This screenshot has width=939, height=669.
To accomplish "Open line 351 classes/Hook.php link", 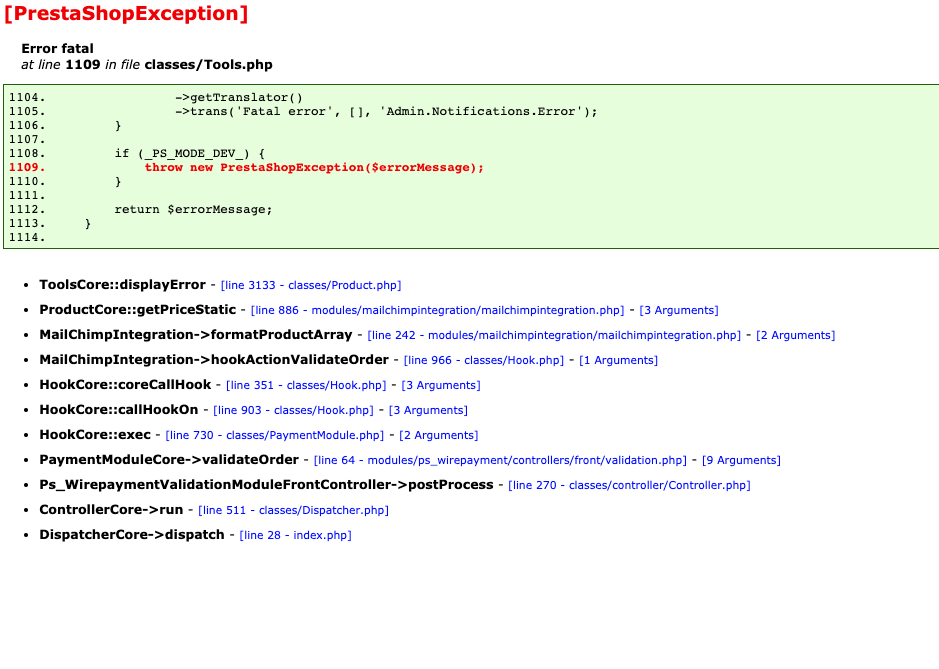I will tap(306, 385).
